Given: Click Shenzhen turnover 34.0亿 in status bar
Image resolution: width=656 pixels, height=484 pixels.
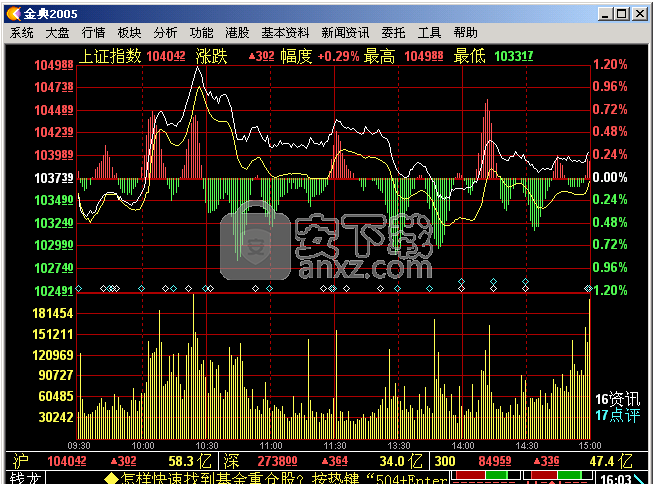Looking at the screenshot, I should pos(401,461).
